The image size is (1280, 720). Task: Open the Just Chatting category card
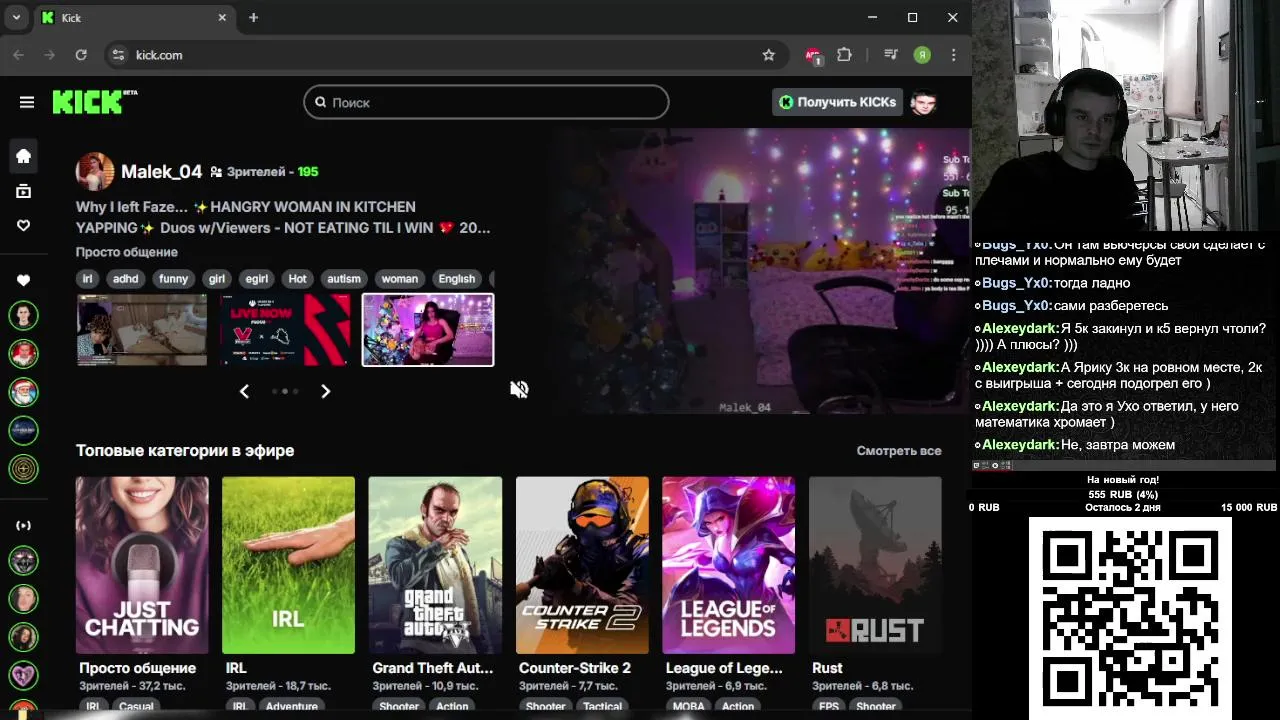tap(142, 565)
